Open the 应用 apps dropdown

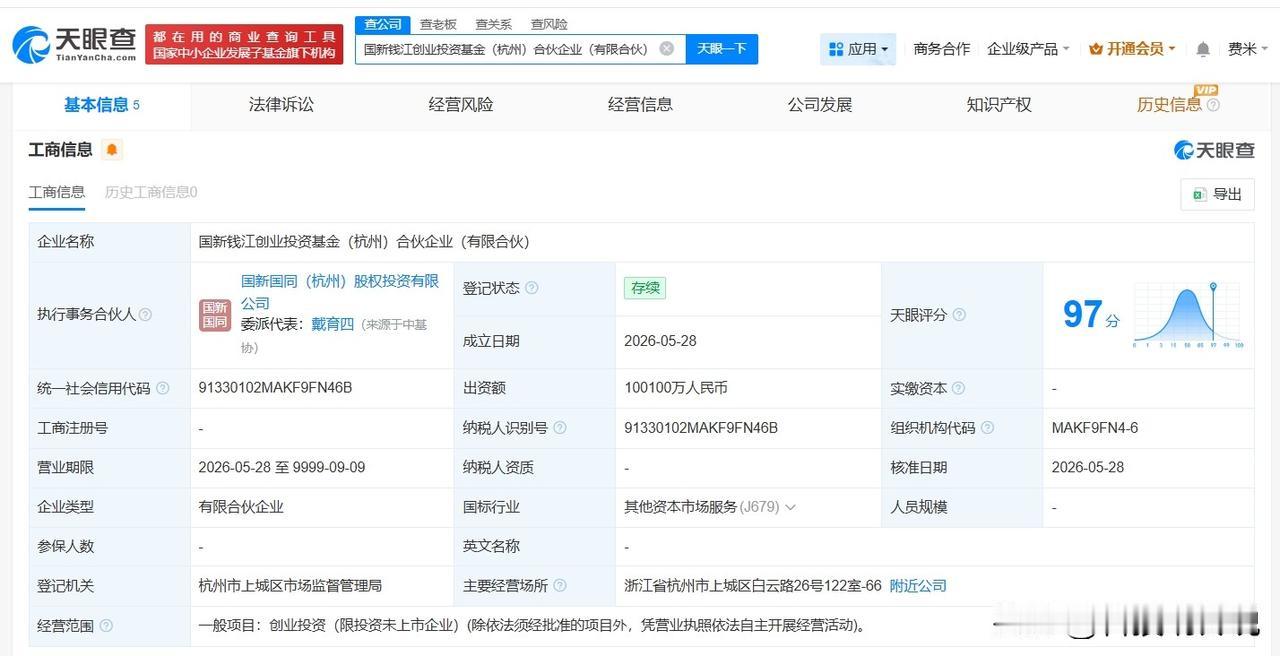(x=858, y=49)
